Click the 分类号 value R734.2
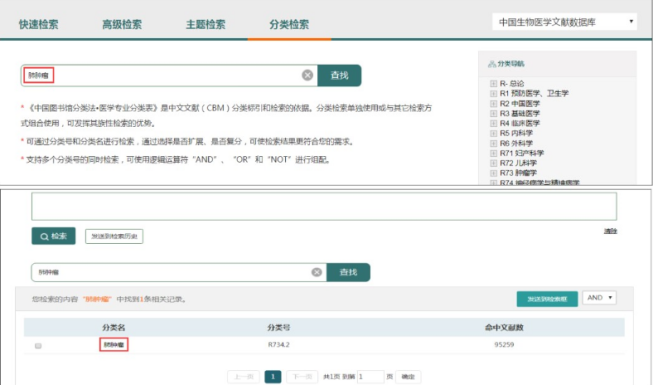 [278, 345]
